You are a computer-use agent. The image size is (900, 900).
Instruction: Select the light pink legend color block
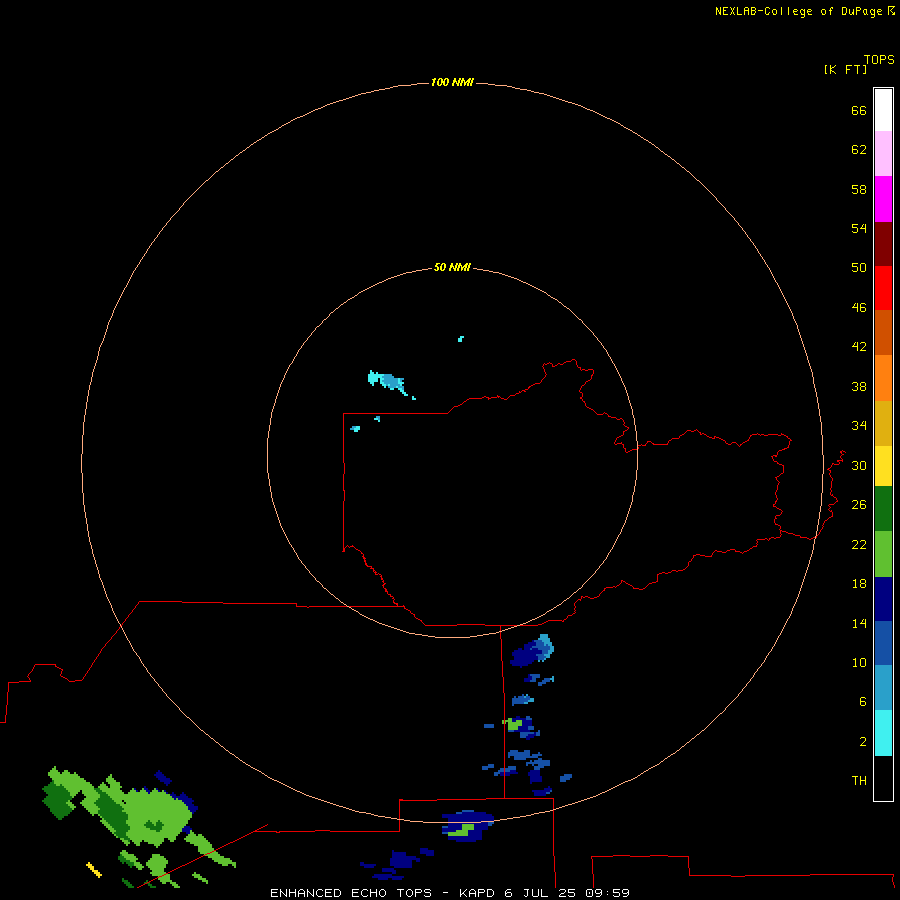(x=883, y=153)
